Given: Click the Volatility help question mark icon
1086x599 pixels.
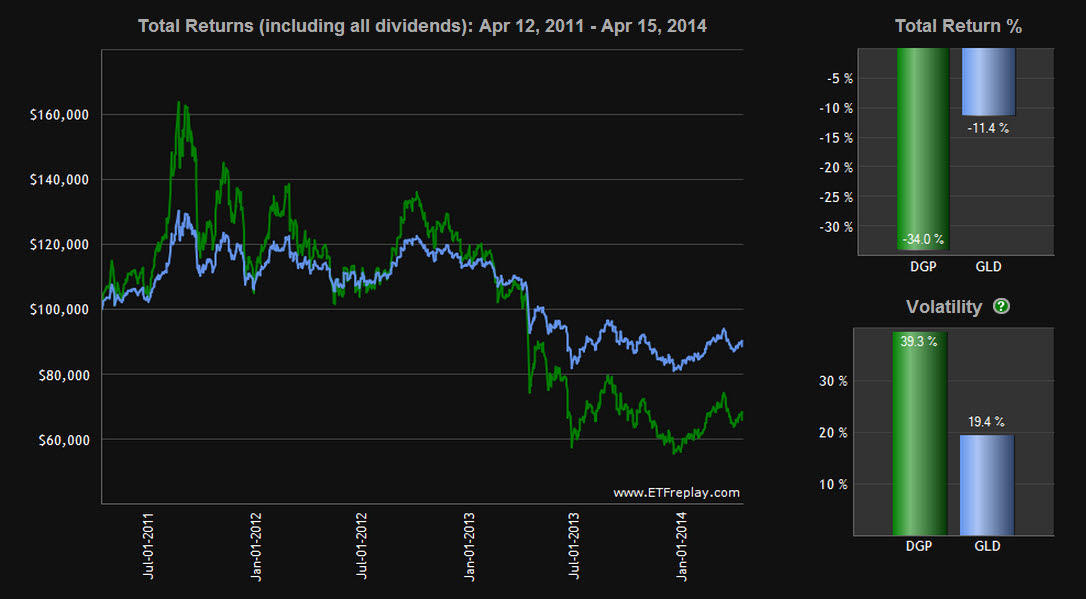Looking at the screenshot, I should (1002, 307).
